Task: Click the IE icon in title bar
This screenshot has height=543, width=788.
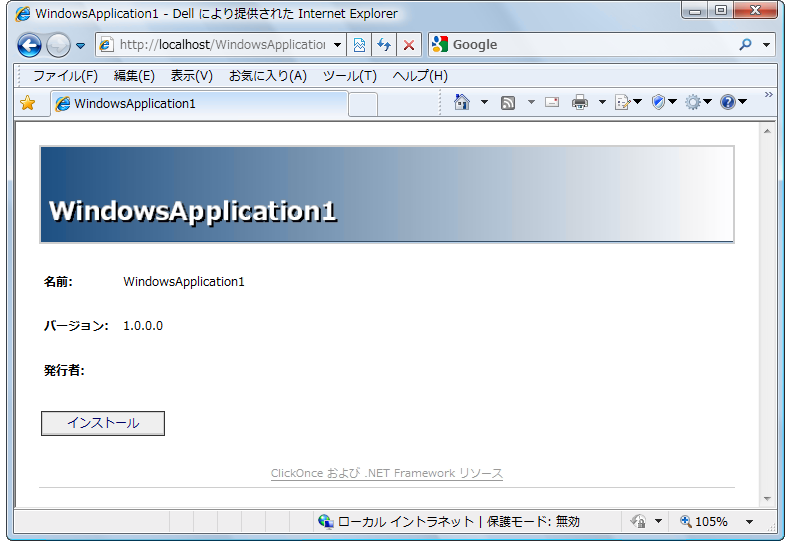Action: coord(22,14)
